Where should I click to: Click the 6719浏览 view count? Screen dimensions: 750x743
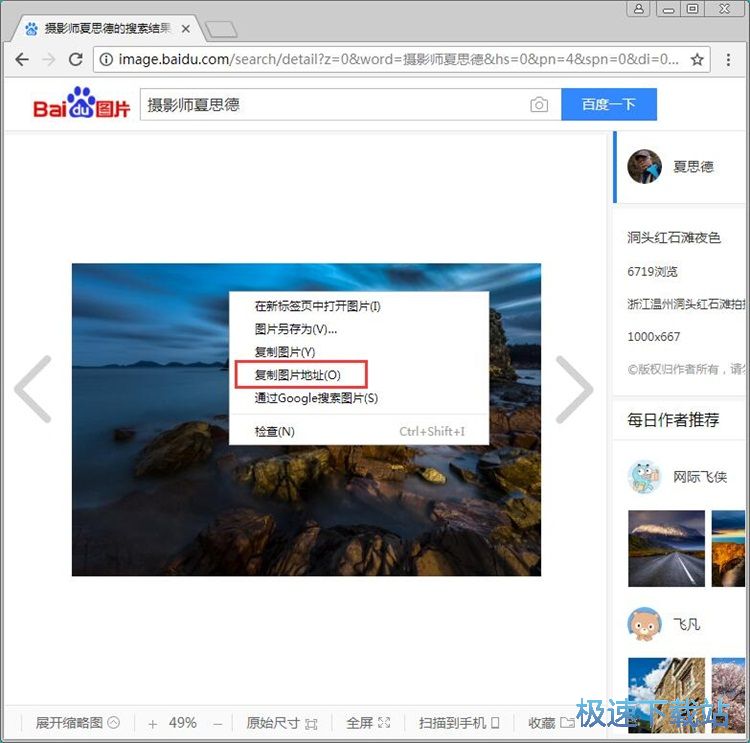(x=652, y=271)
